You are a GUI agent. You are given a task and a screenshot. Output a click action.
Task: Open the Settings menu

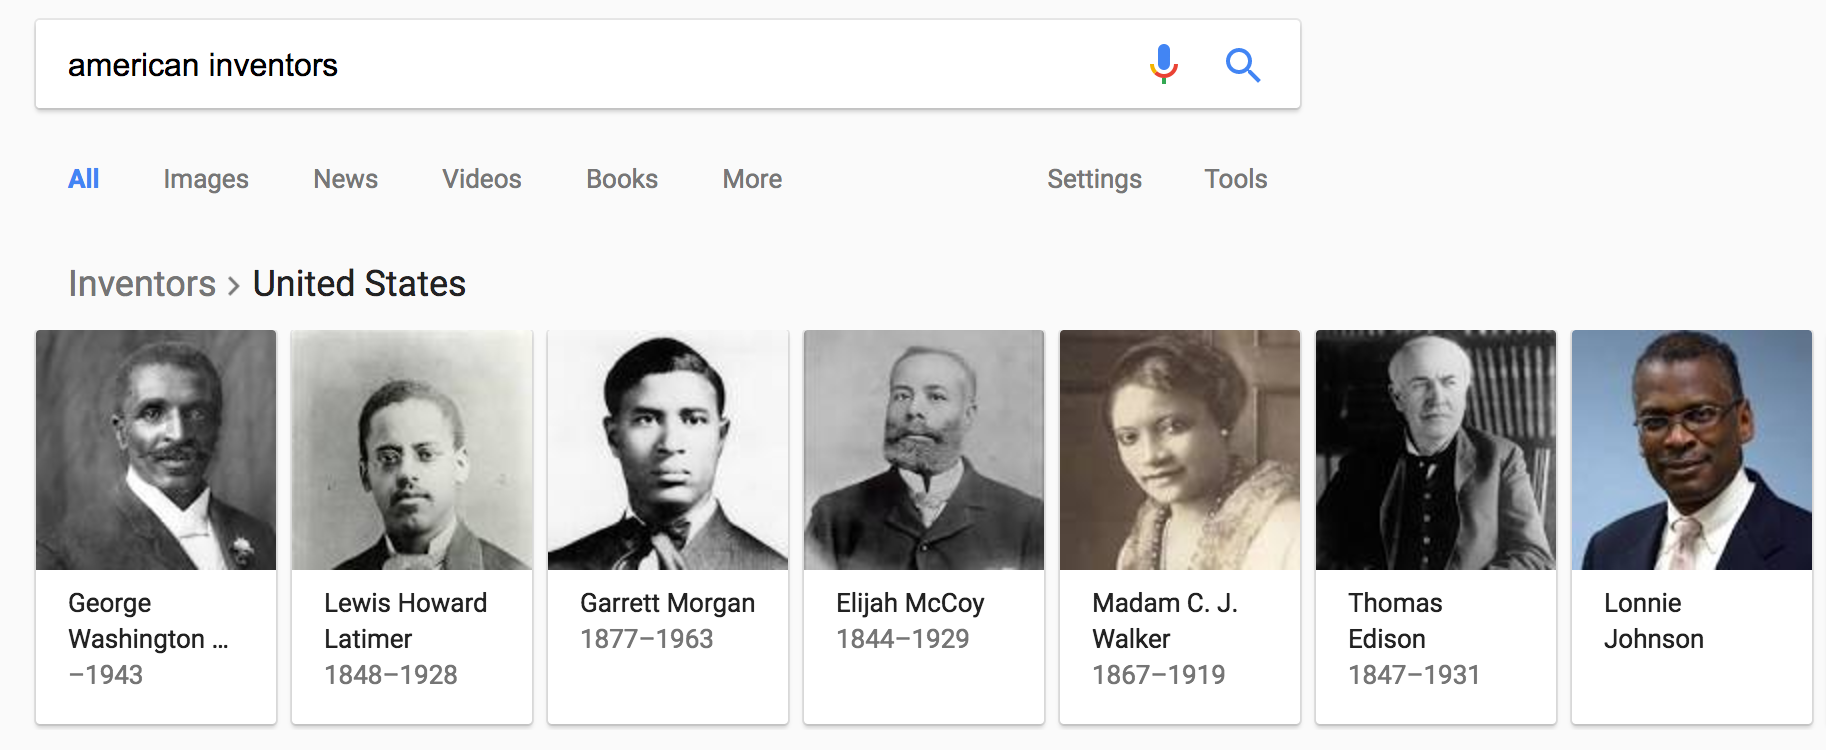tap(1094, 179)
